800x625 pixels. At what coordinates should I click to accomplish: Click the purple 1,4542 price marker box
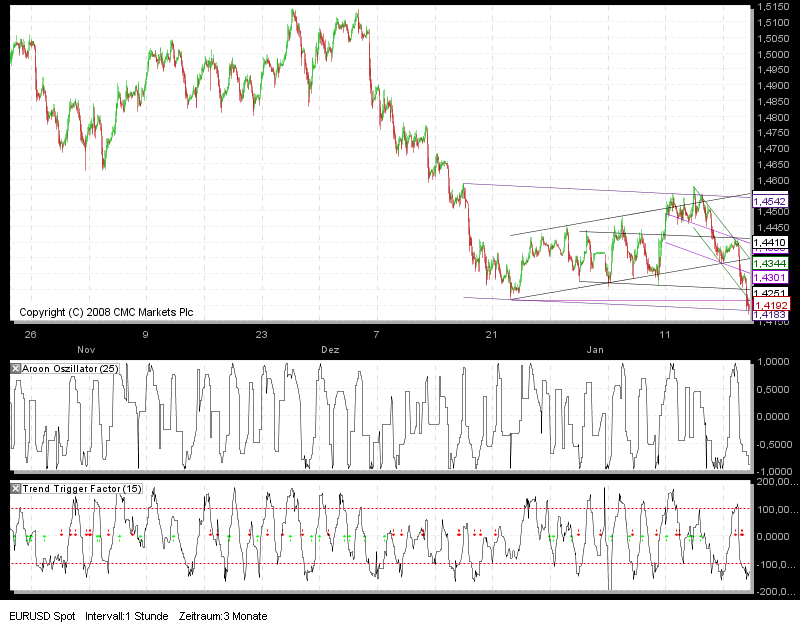click(770, 202)
